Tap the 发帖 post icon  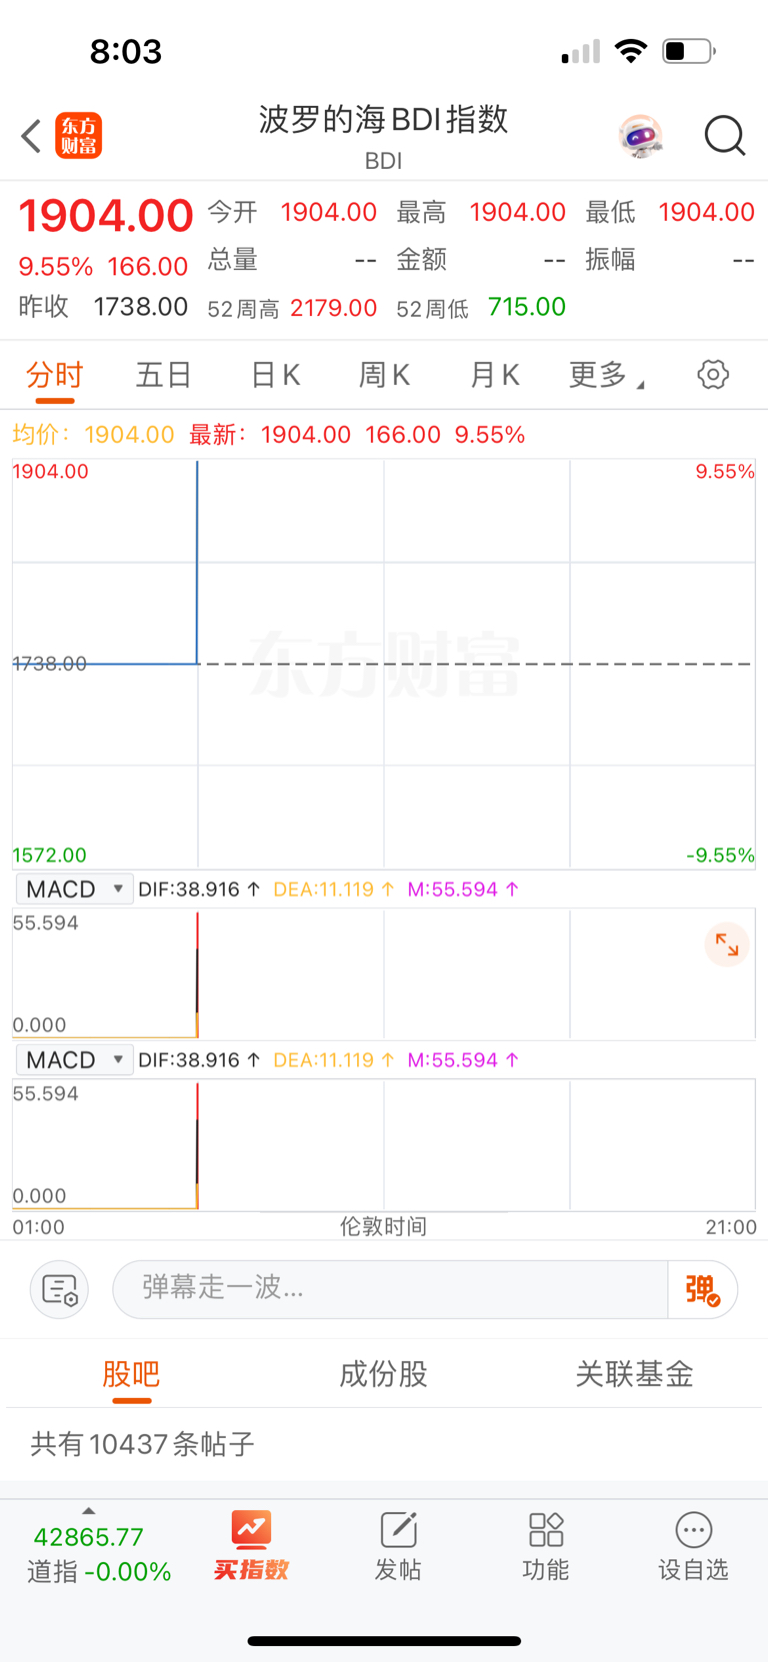(x=398, y=1546)
